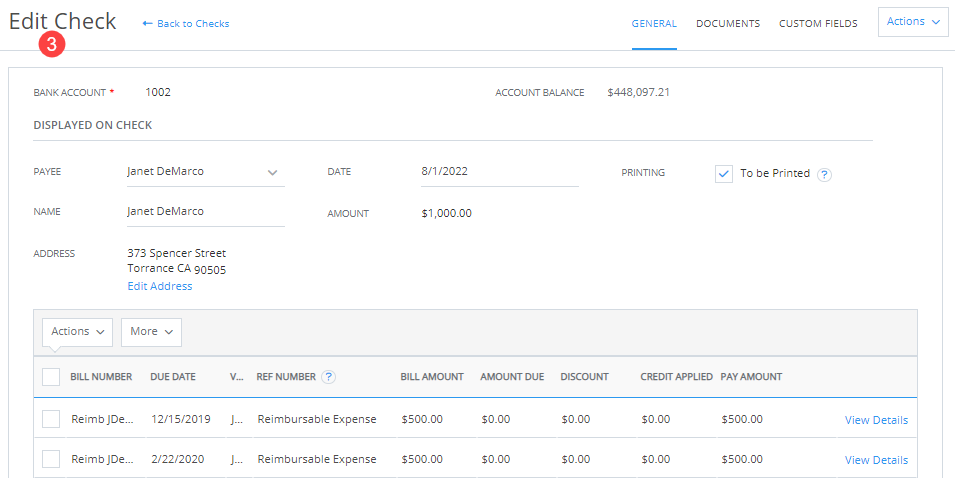Click bill amount $500.00 in the 12/15/2019 row

(422, 420)
